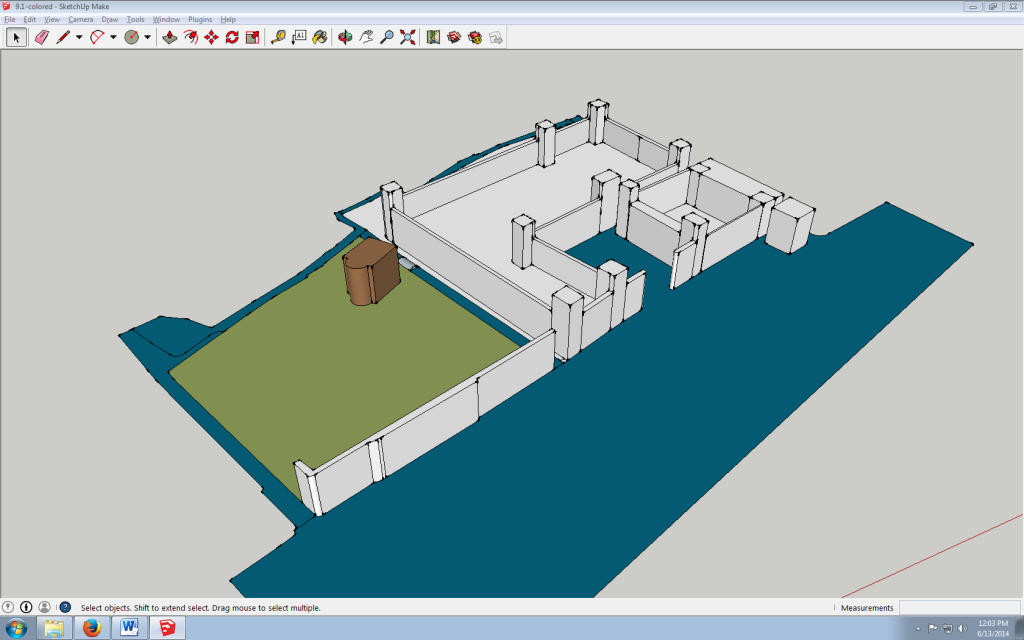Click the Measurements input box

(x=960, y=608)
